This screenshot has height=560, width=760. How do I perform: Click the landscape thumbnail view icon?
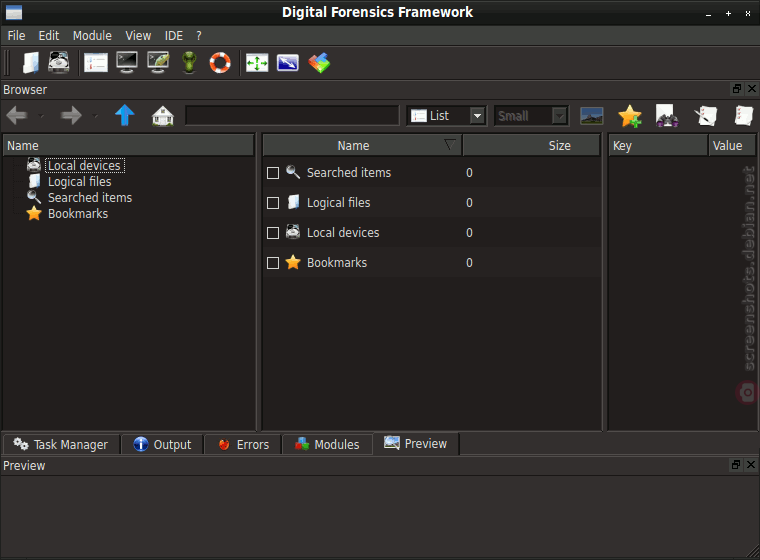(592, 116)
